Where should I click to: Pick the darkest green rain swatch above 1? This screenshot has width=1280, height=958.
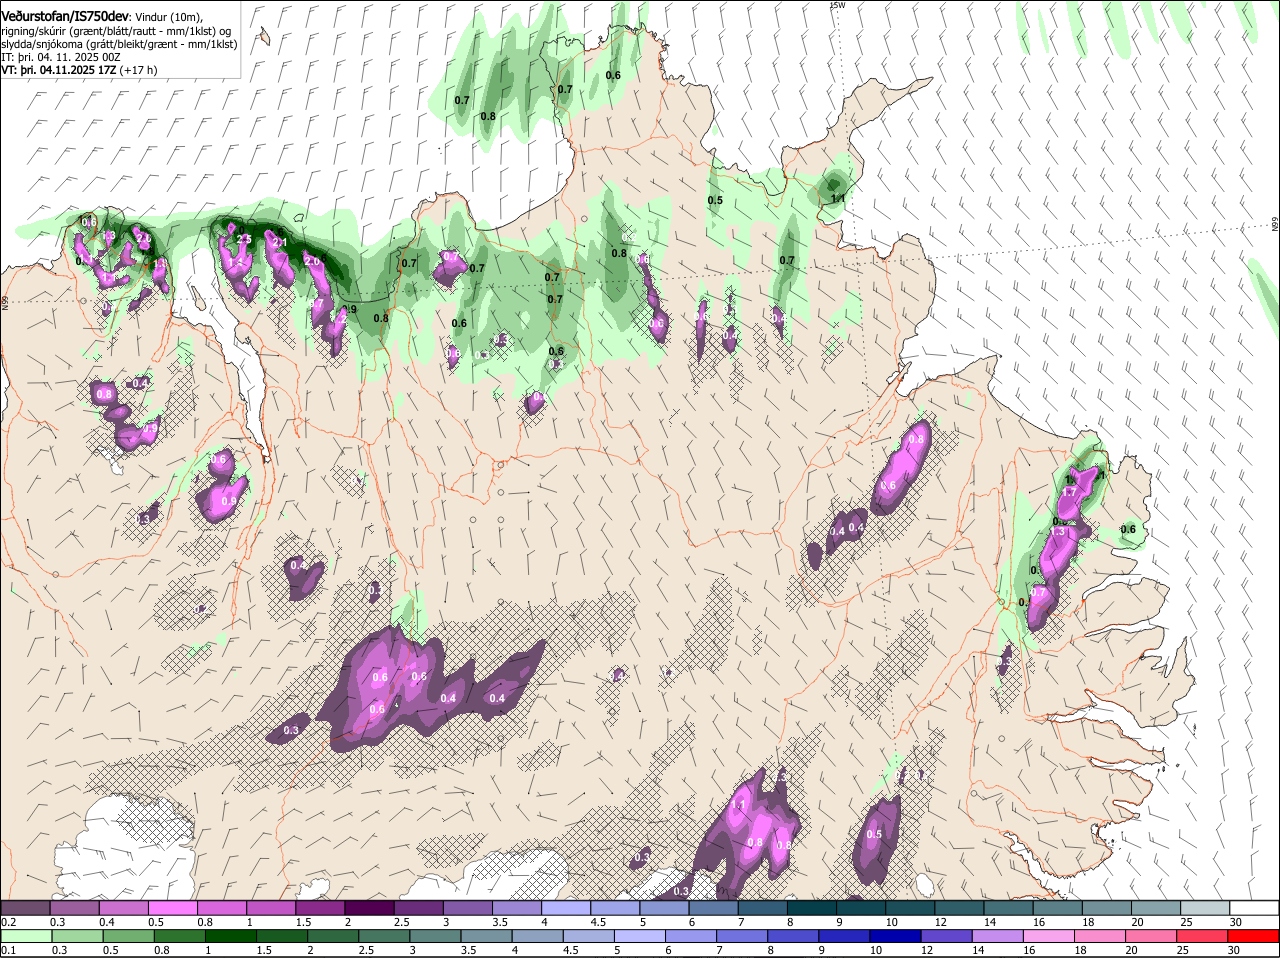click(x=231, y=936)
